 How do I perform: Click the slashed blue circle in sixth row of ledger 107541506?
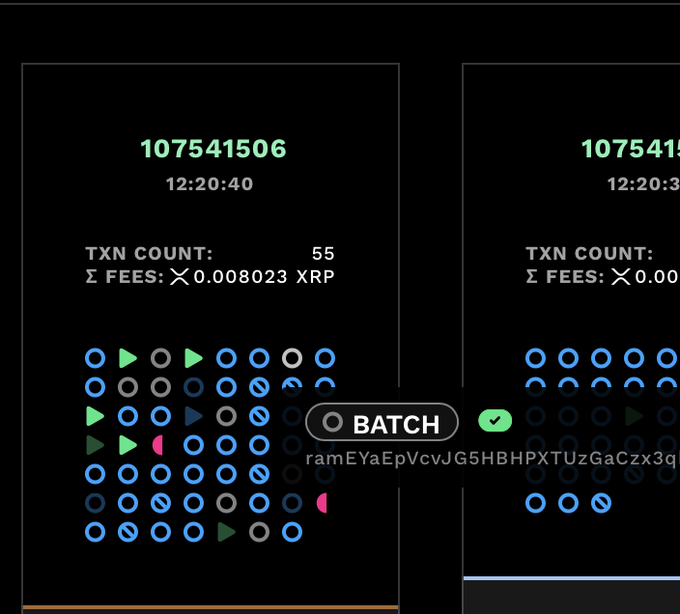[161, 503]
